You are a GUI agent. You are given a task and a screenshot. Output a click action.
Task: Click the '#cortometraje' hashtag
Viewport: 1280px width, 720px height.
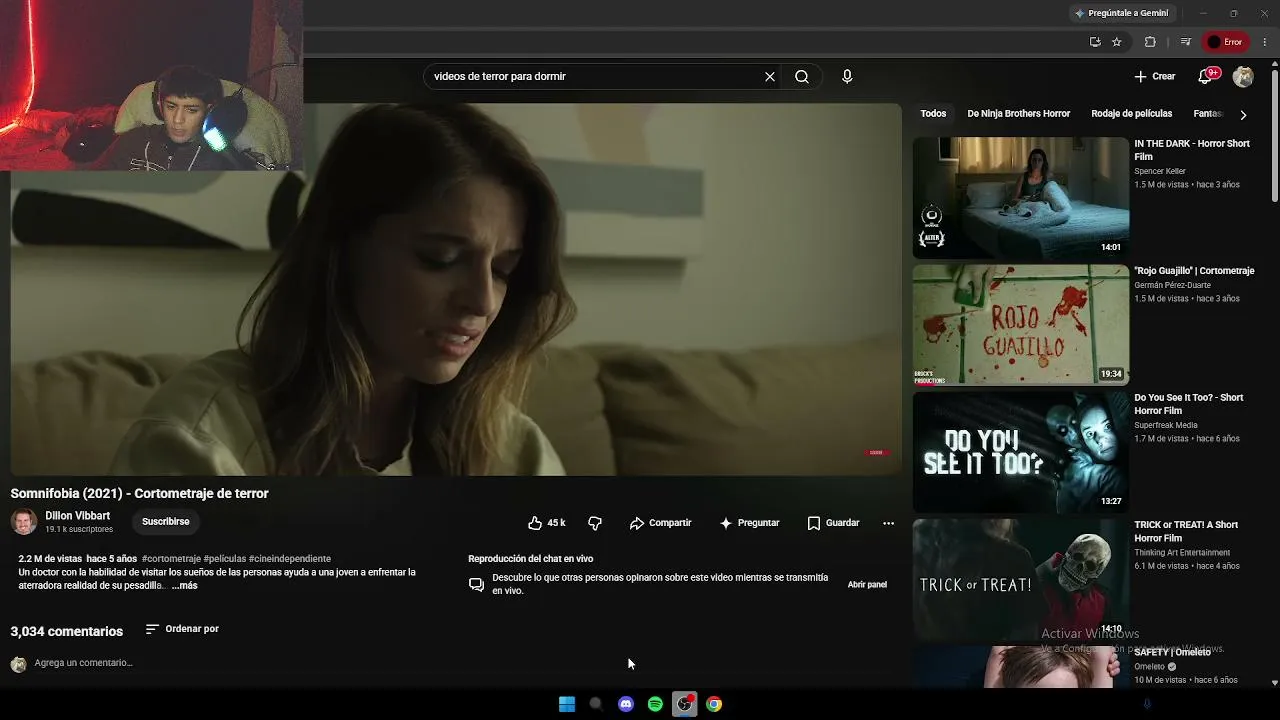[171, 559]
